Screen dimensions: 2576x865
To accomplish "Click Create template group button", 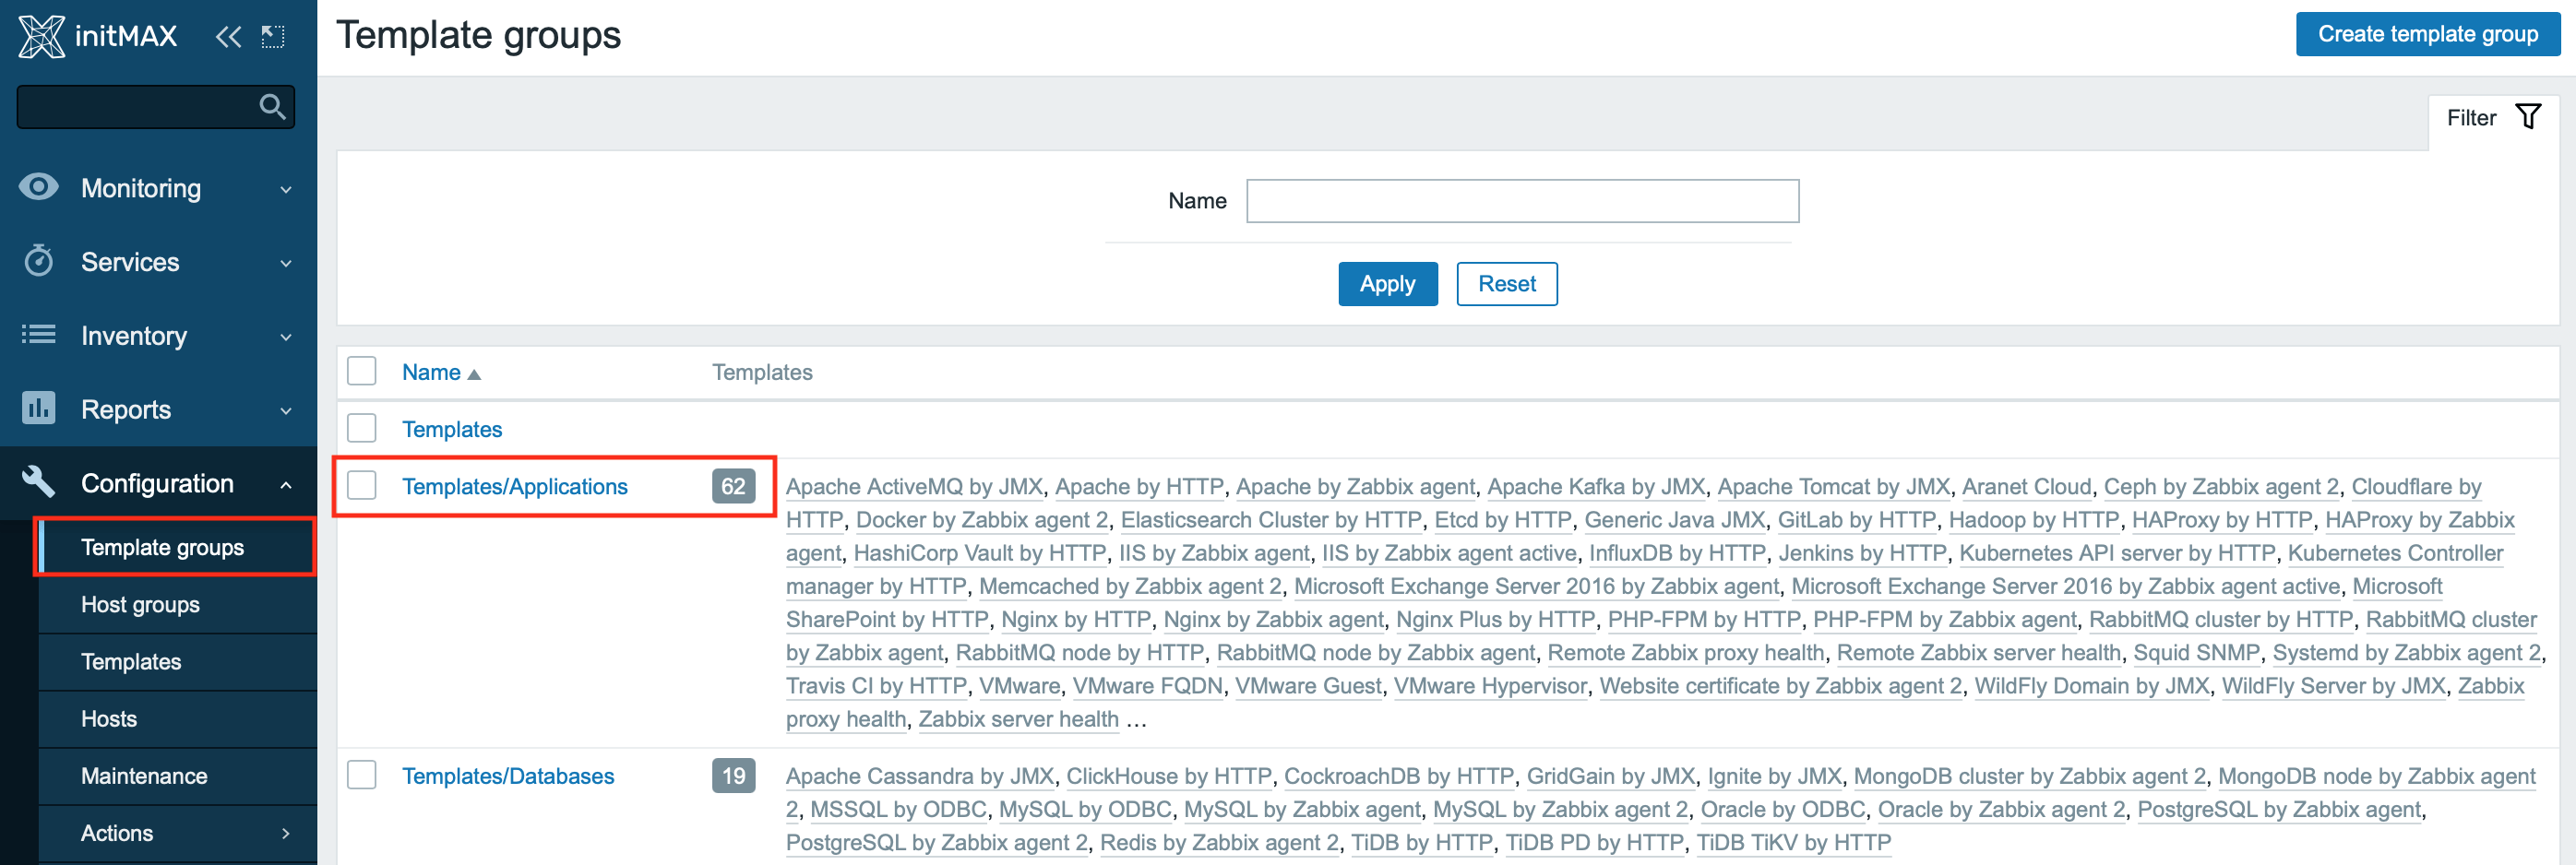I will (x=2427, y=34).
